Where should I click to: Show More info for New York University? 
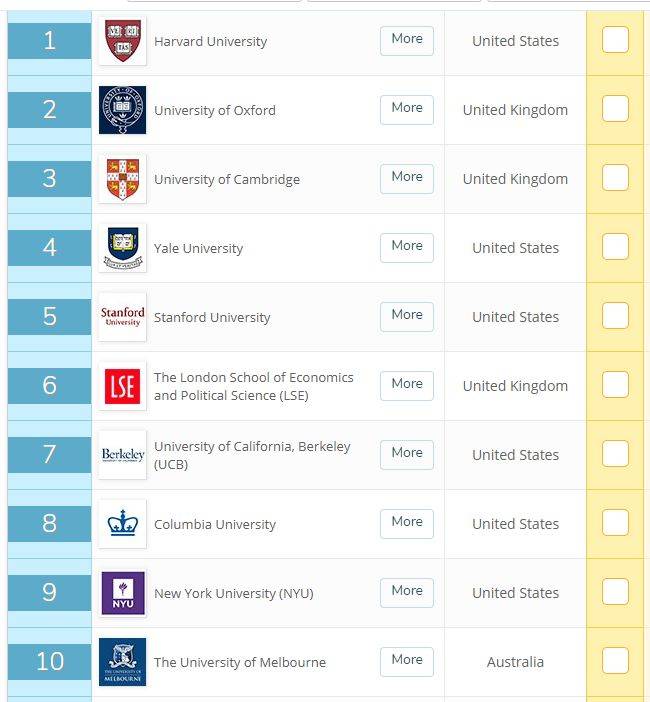point(407,592)
